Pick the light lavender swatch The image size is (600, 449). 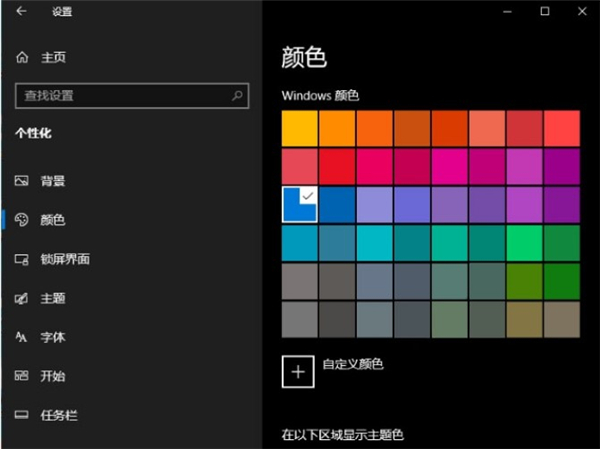[375, 205]
